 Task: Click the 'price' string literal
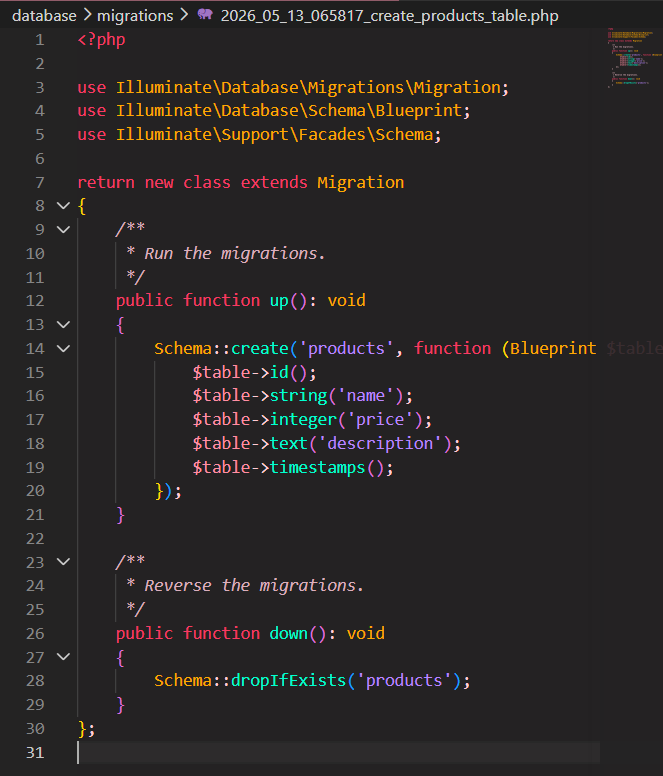coord(380,420)
